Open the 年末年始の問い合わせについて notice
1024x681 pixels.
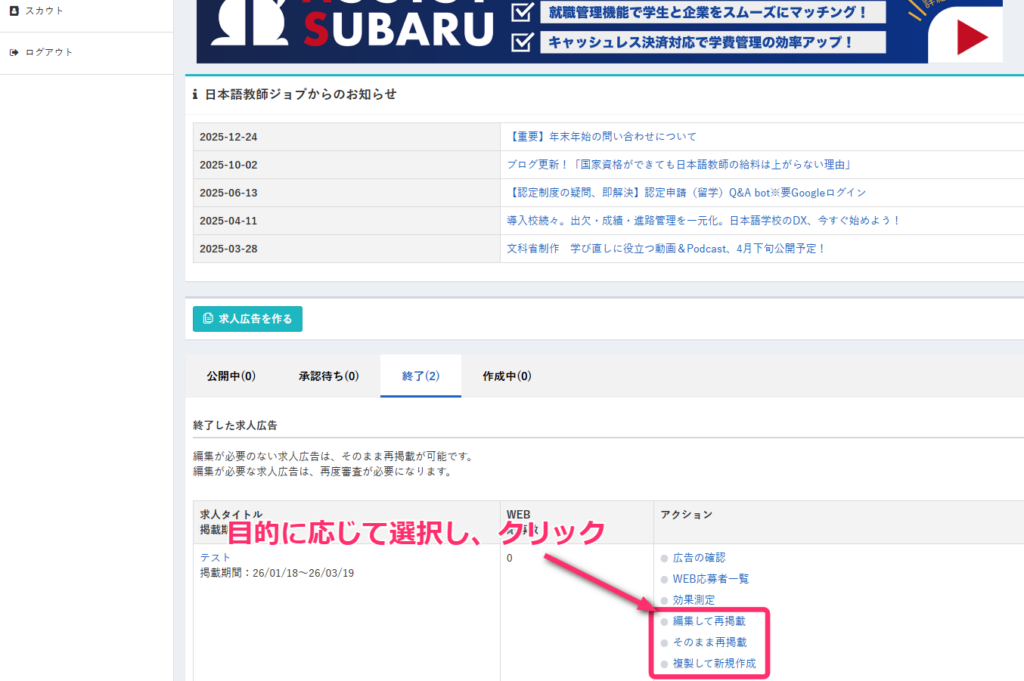click(602, 136)
